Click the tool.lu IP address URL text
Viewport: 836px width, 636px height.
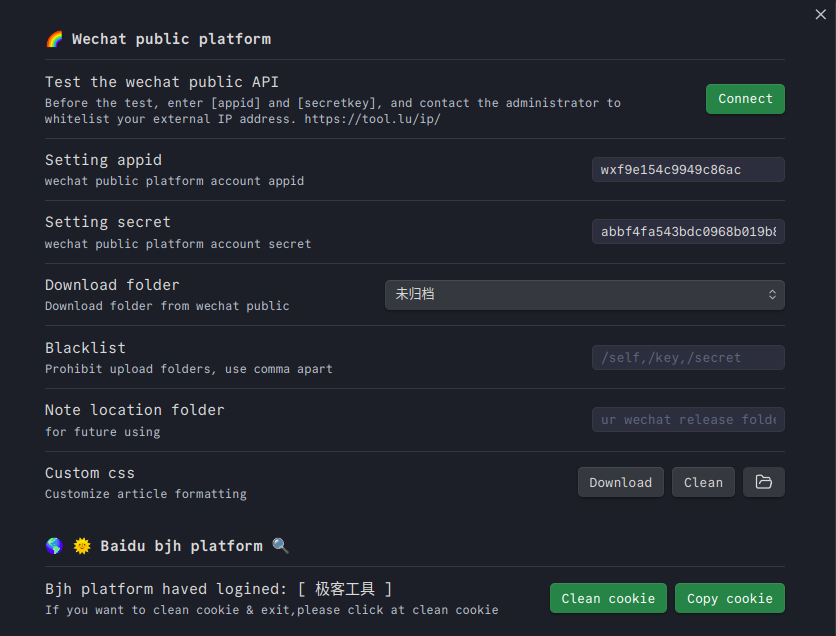coord(372,119)
